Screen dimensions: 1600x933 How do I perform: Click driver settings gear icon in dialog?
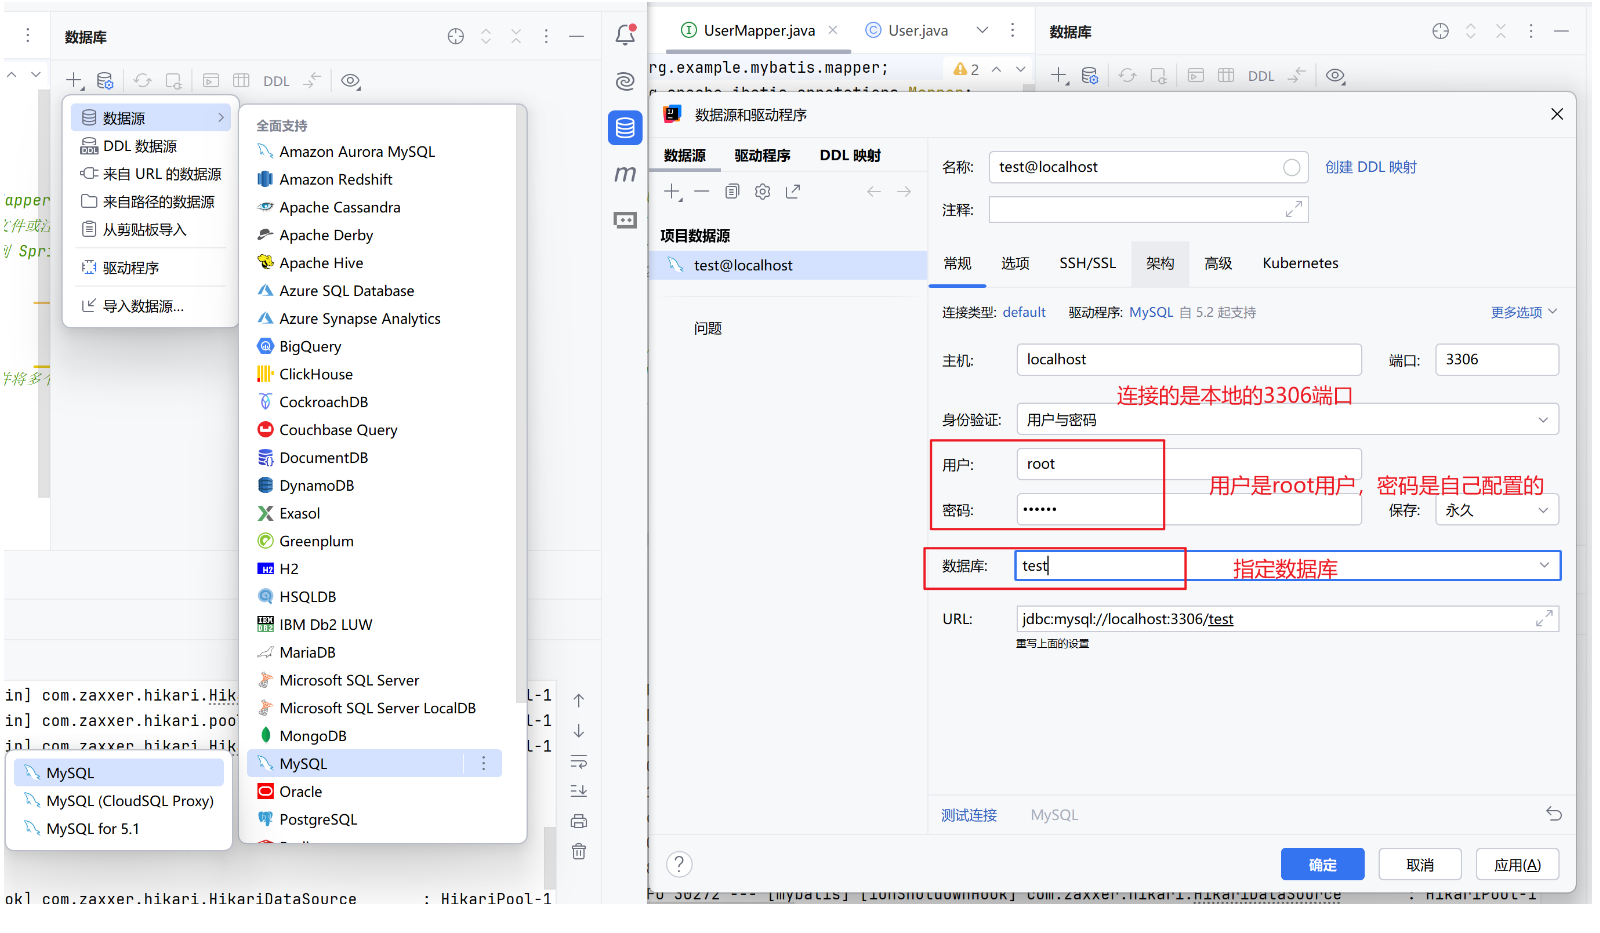click(x=763, y=191)
